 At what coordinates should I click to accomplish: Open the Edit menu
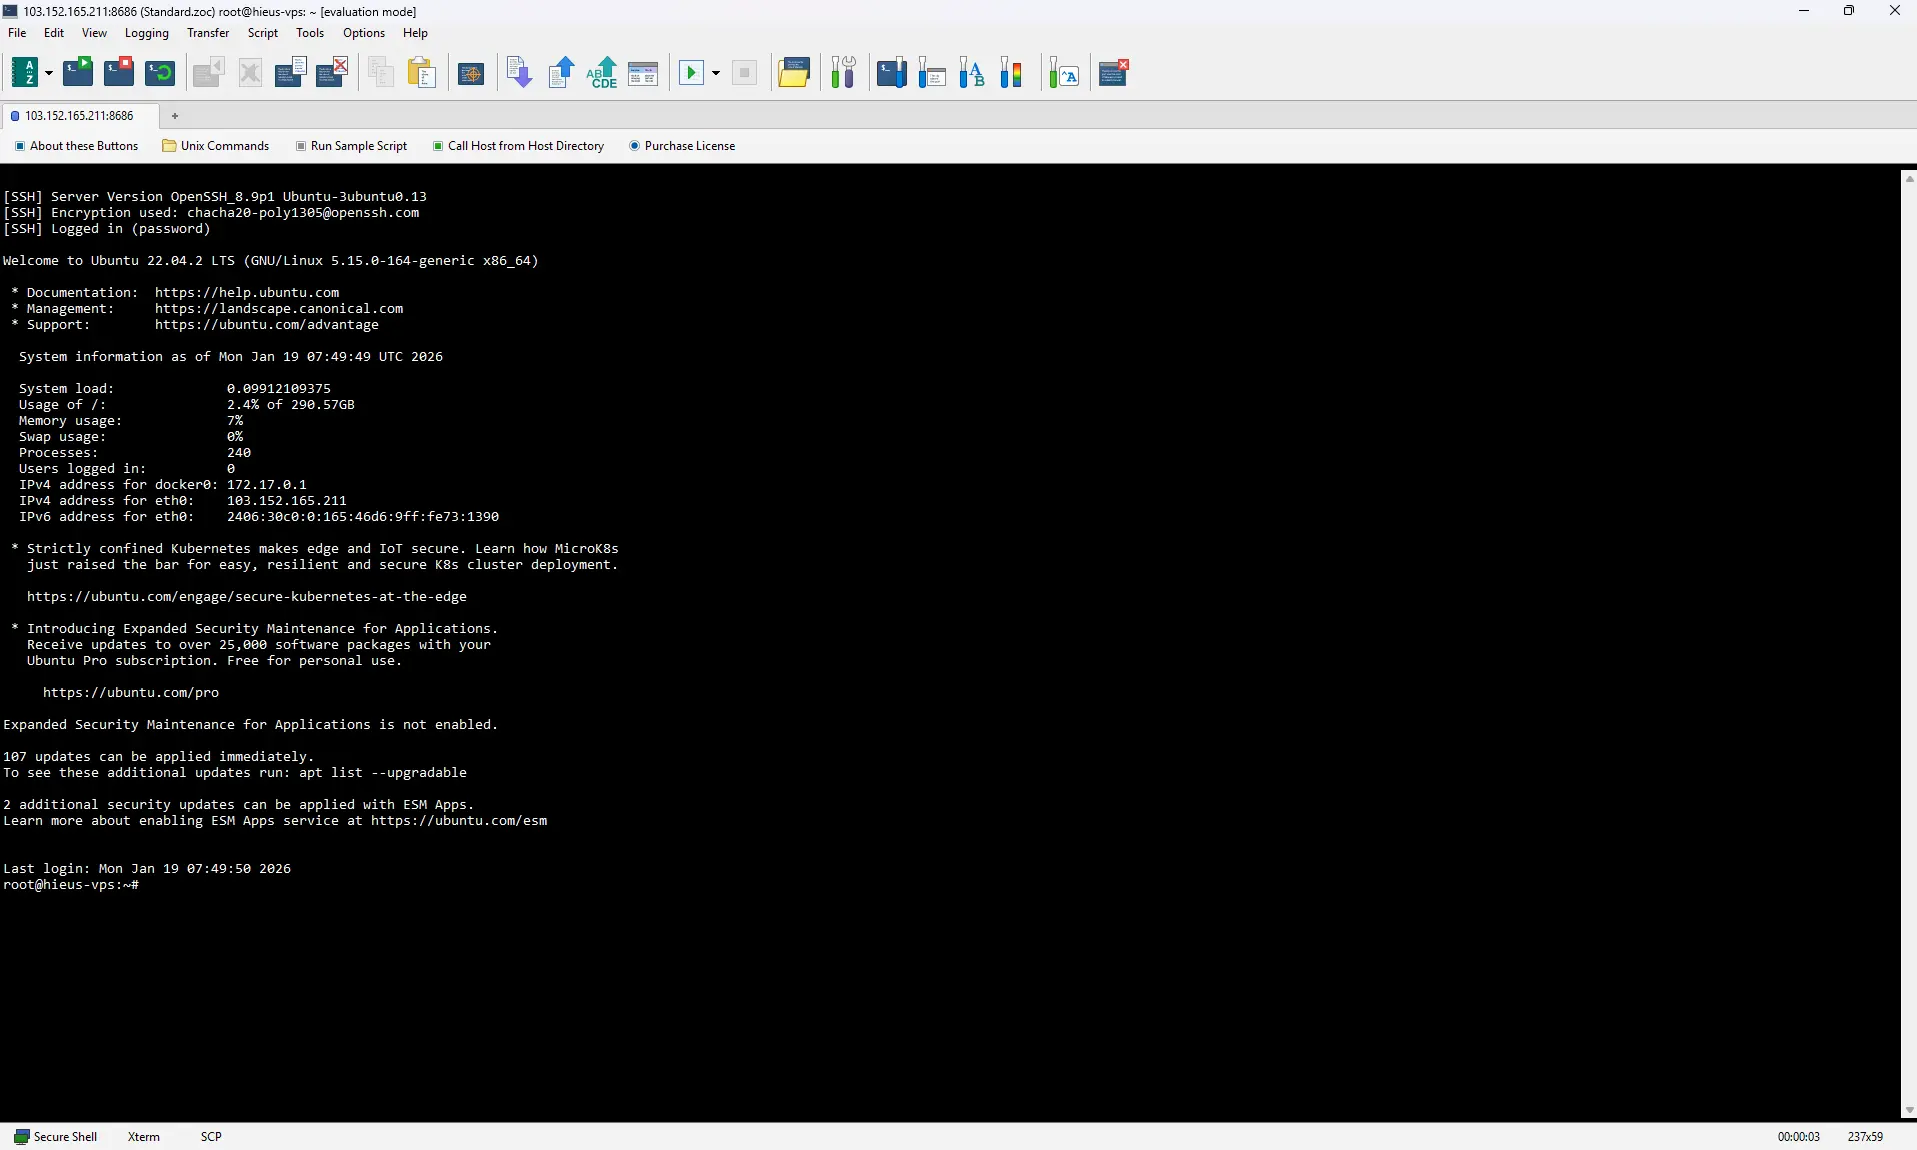[54, 33]
